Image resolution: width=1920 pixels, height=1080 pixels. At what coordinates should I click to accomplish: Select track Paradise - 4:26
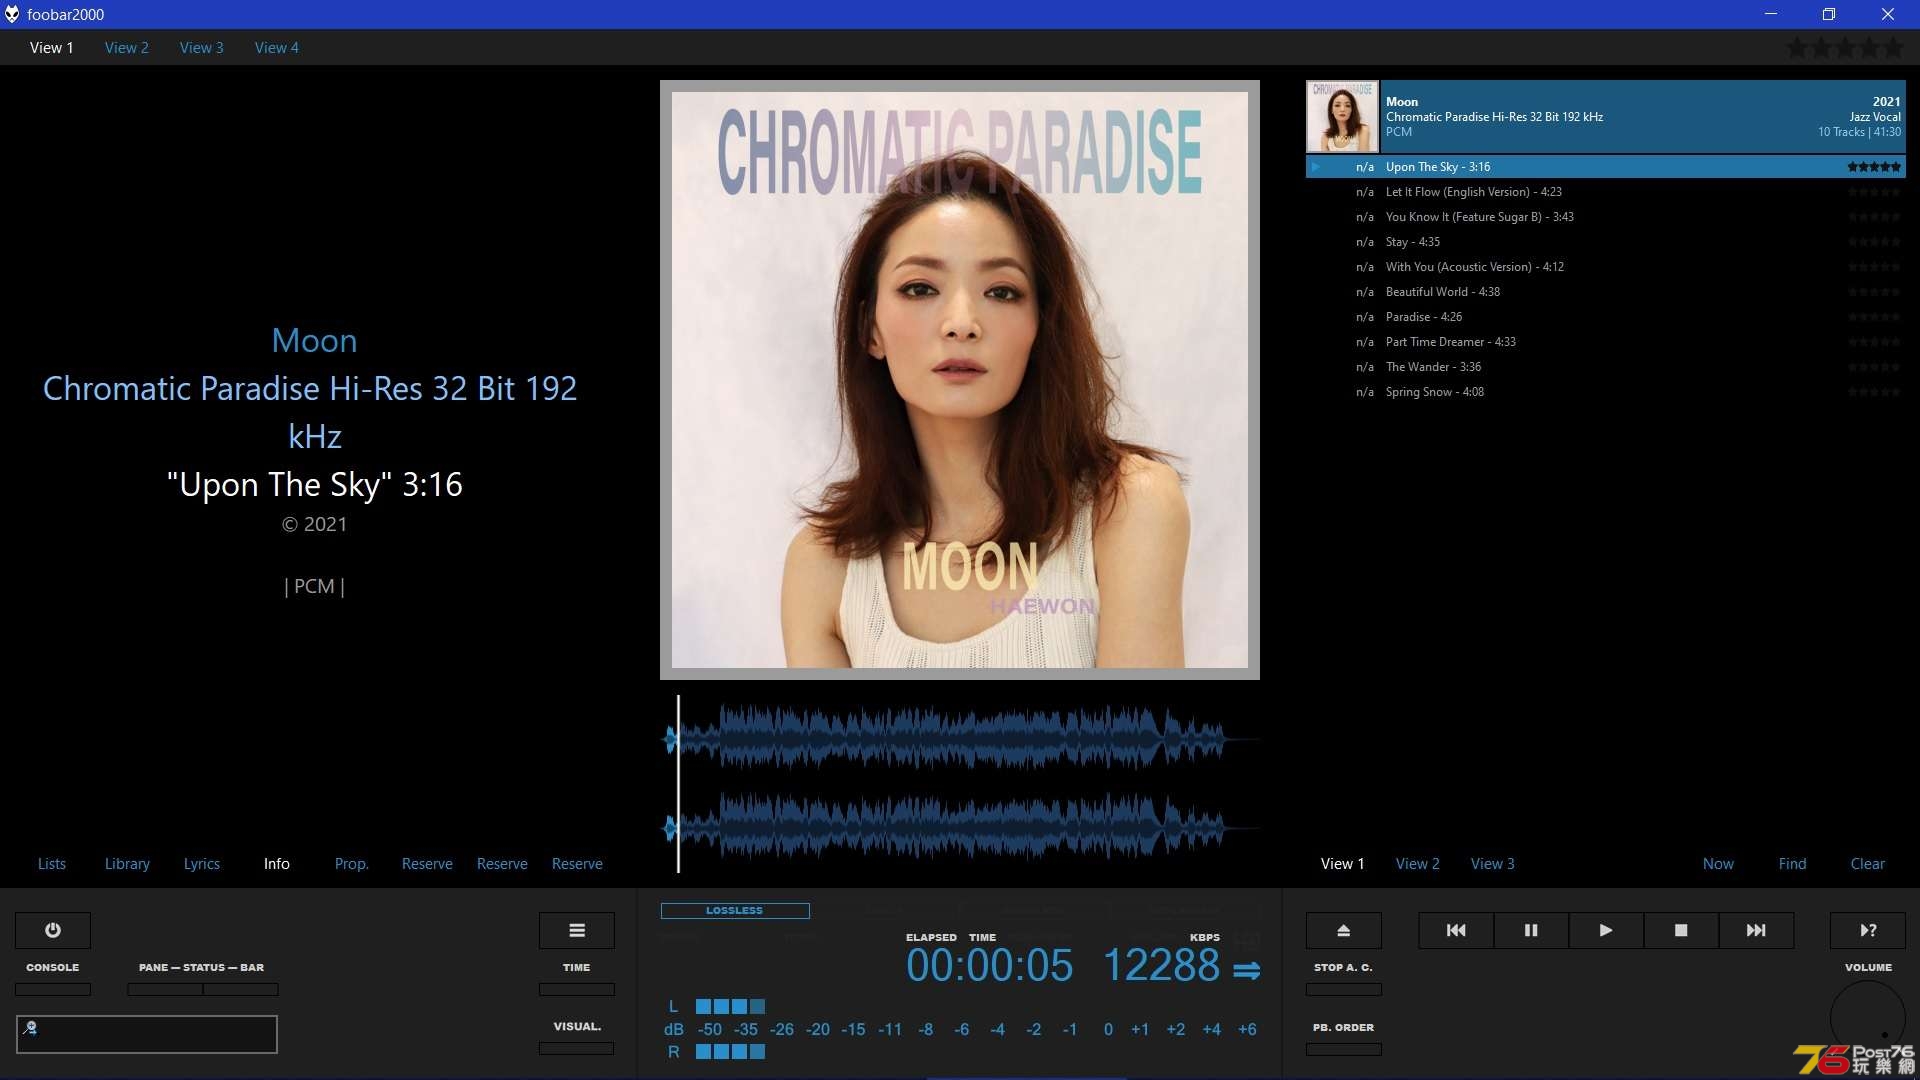point(1606,317)
